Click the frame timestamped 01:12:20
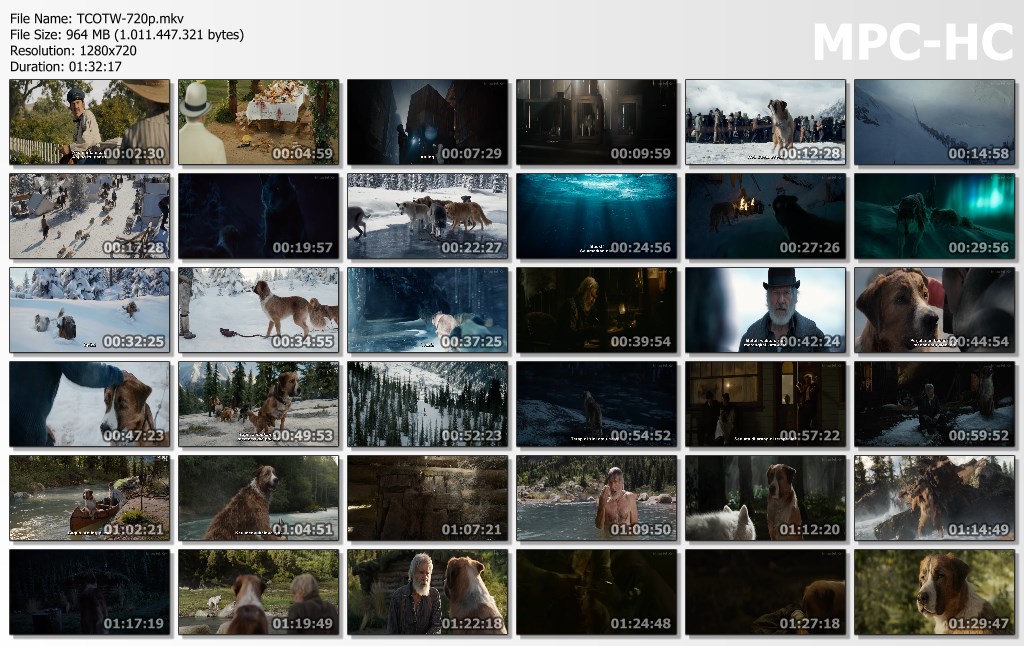The width and height of the screenshot is (1024, 646). pyautogui.click(x=765, y=498)
